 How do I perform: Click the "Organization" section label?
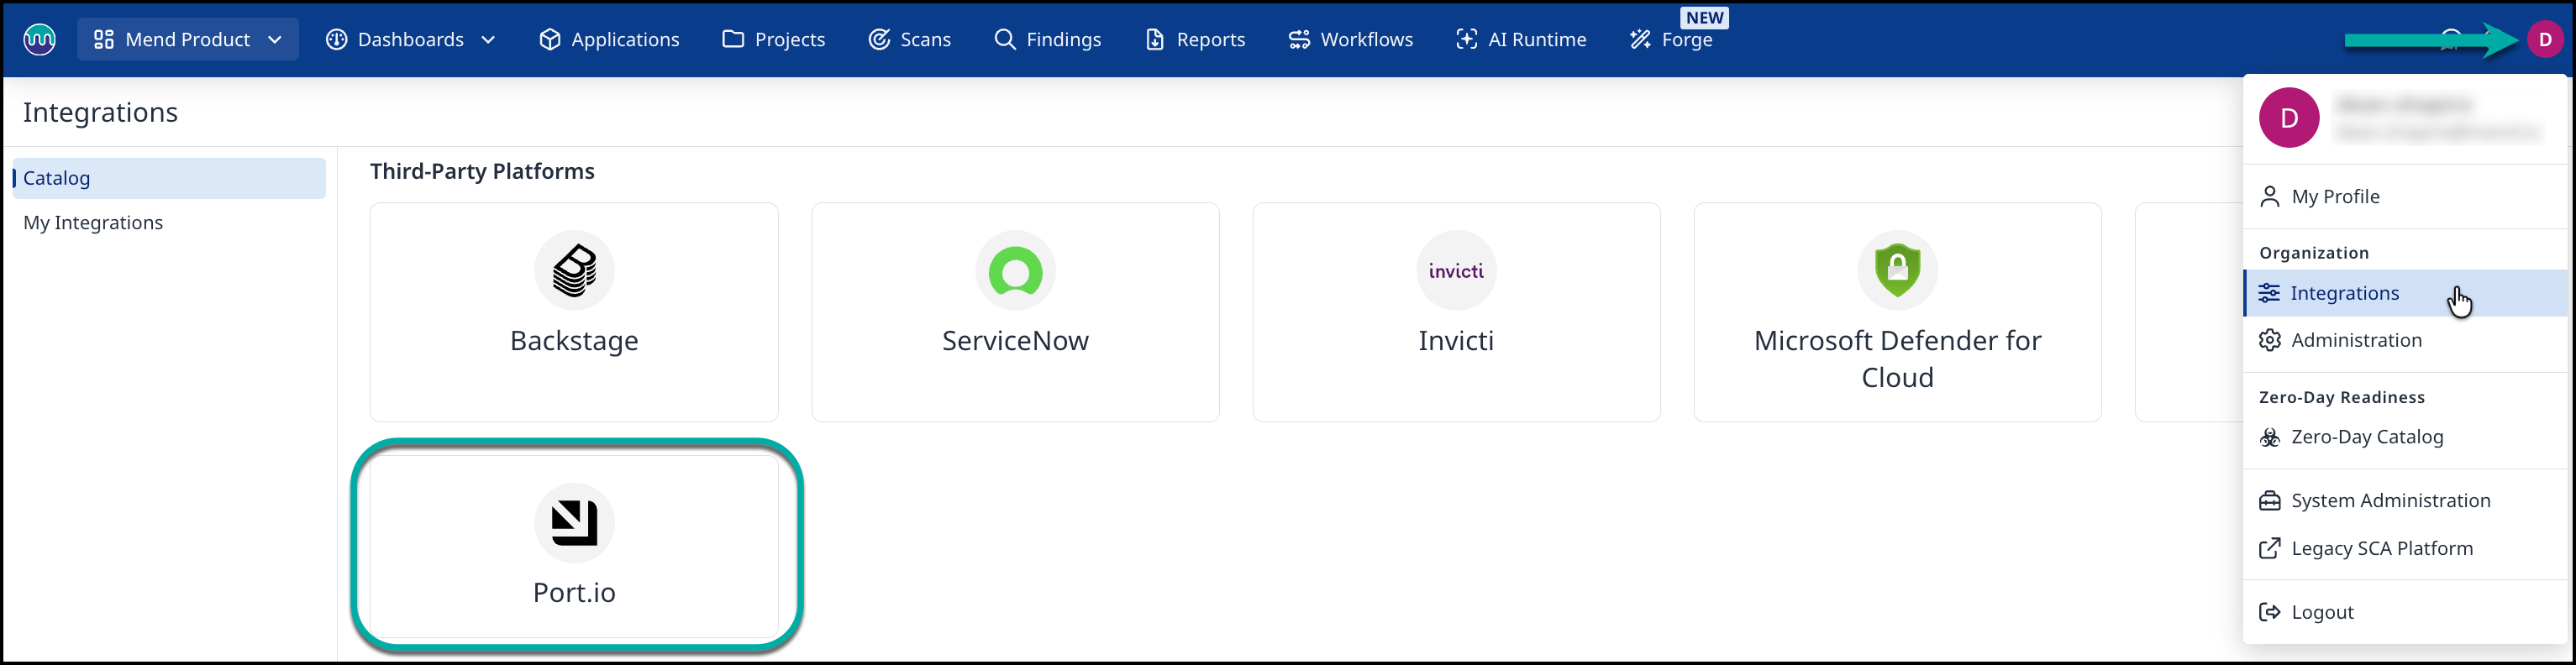[2314, 253]
